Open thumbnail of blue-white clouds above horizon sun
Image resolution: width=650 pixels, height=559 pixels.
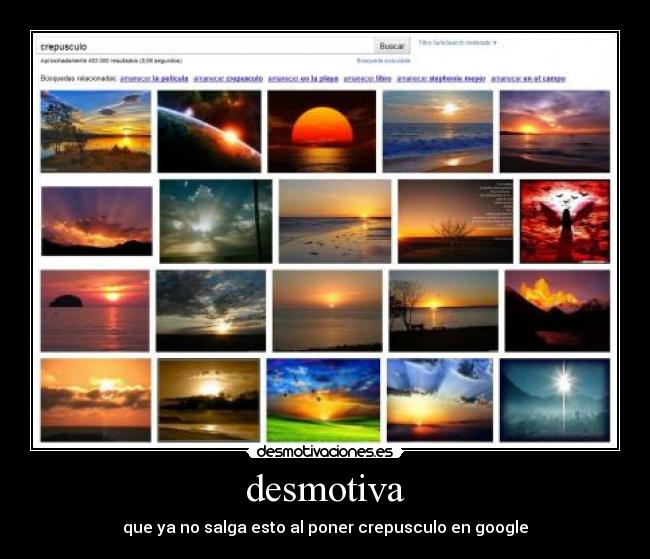point(440,400)
